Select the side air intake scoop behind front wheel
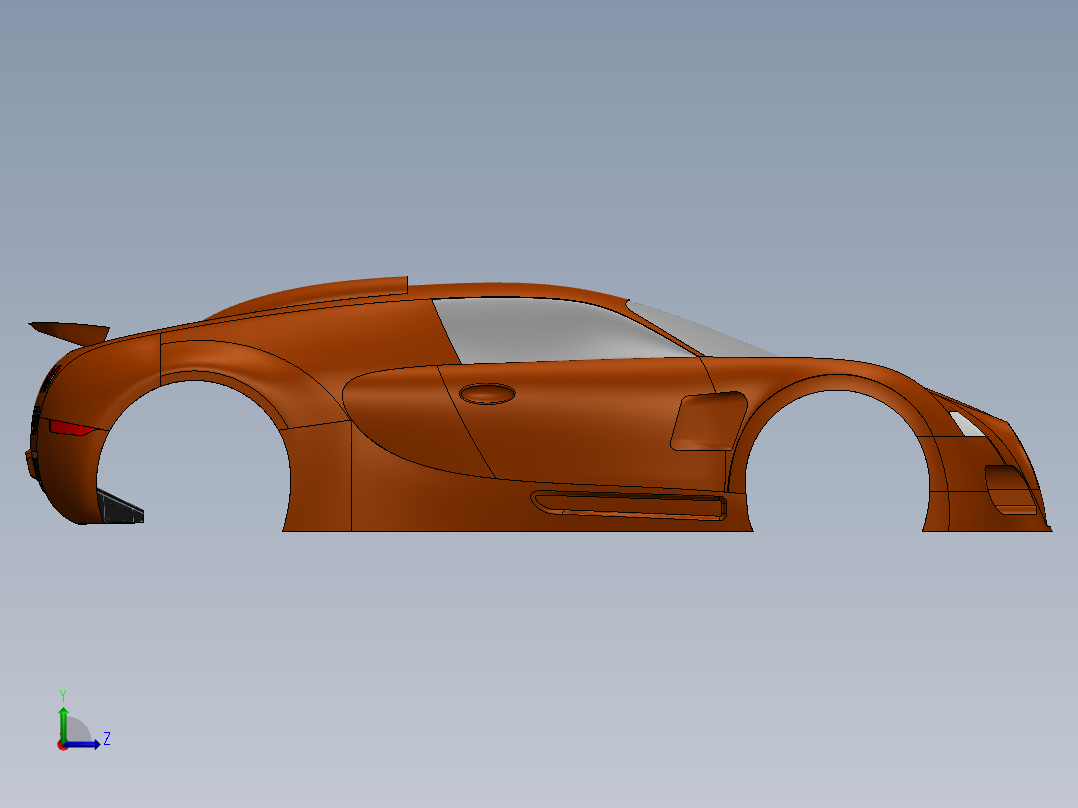Screen dimensions: 1078x808 click(709, 422)
